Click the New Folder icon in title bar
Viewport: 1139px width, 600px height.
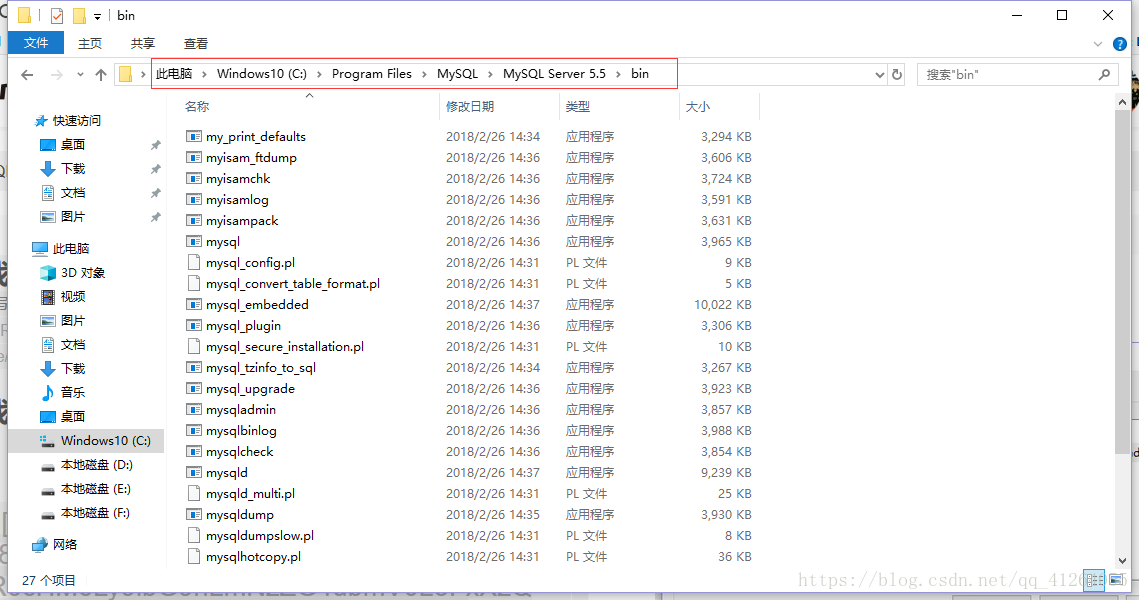pyautogui.click(x=79, y=15)
